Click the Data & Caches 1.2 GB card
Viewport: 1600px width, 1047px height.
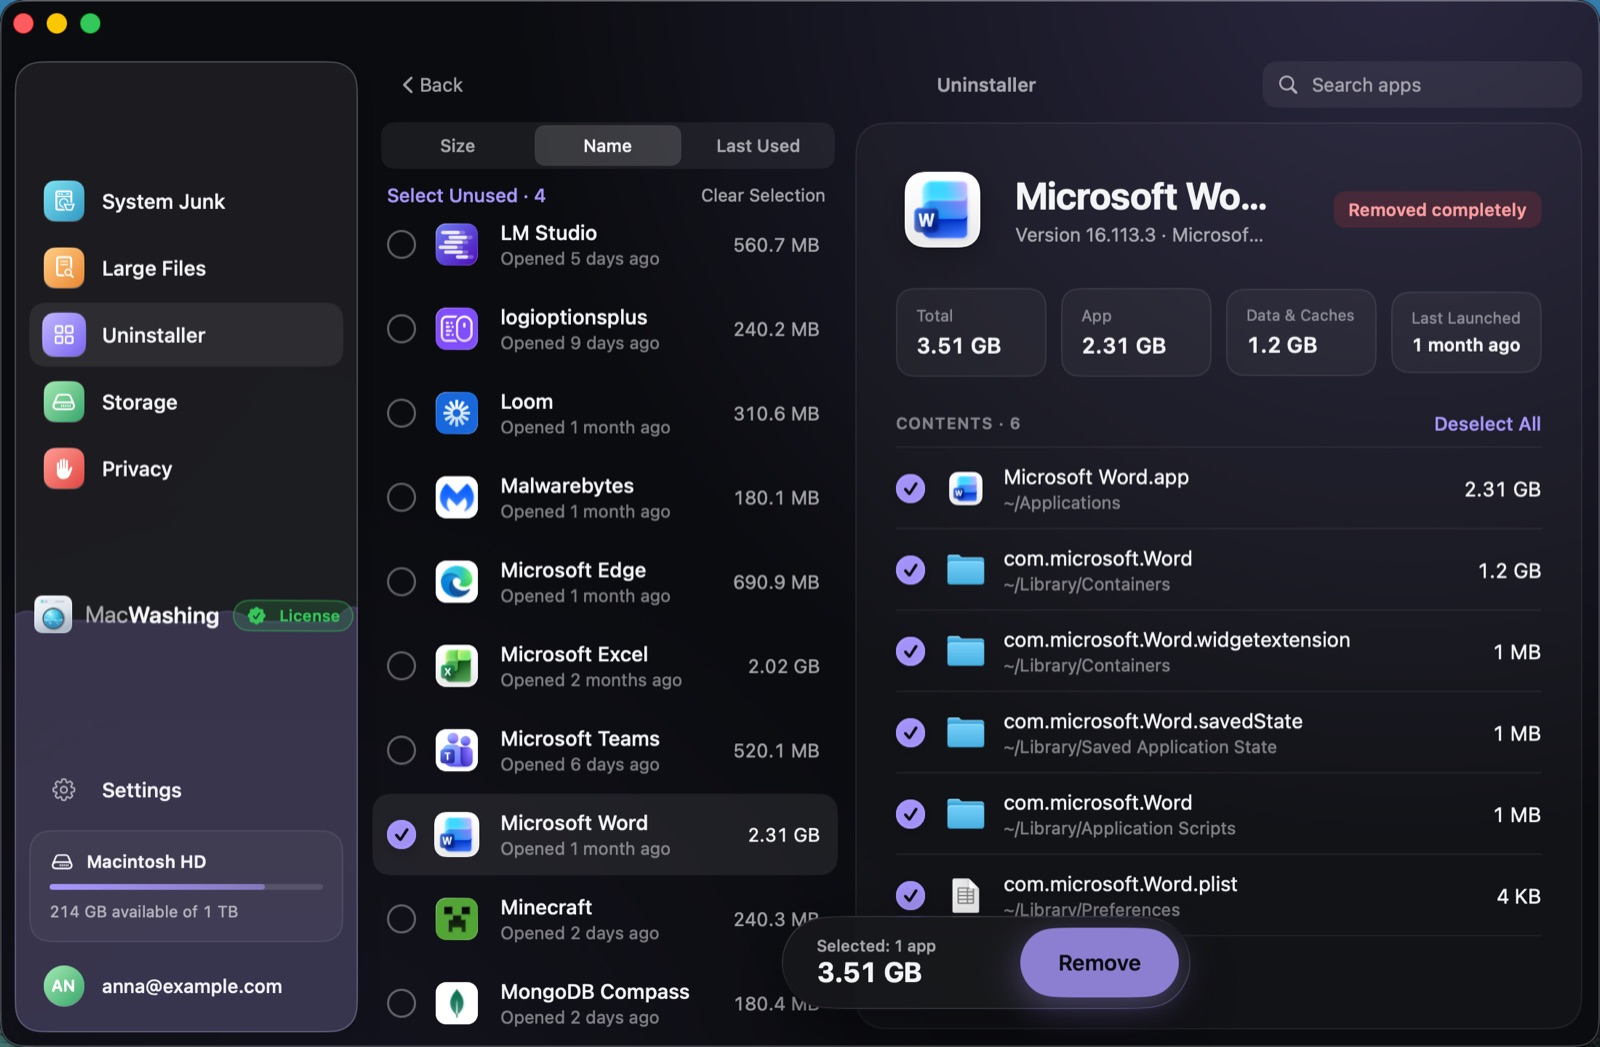[x=1301, y=332]
